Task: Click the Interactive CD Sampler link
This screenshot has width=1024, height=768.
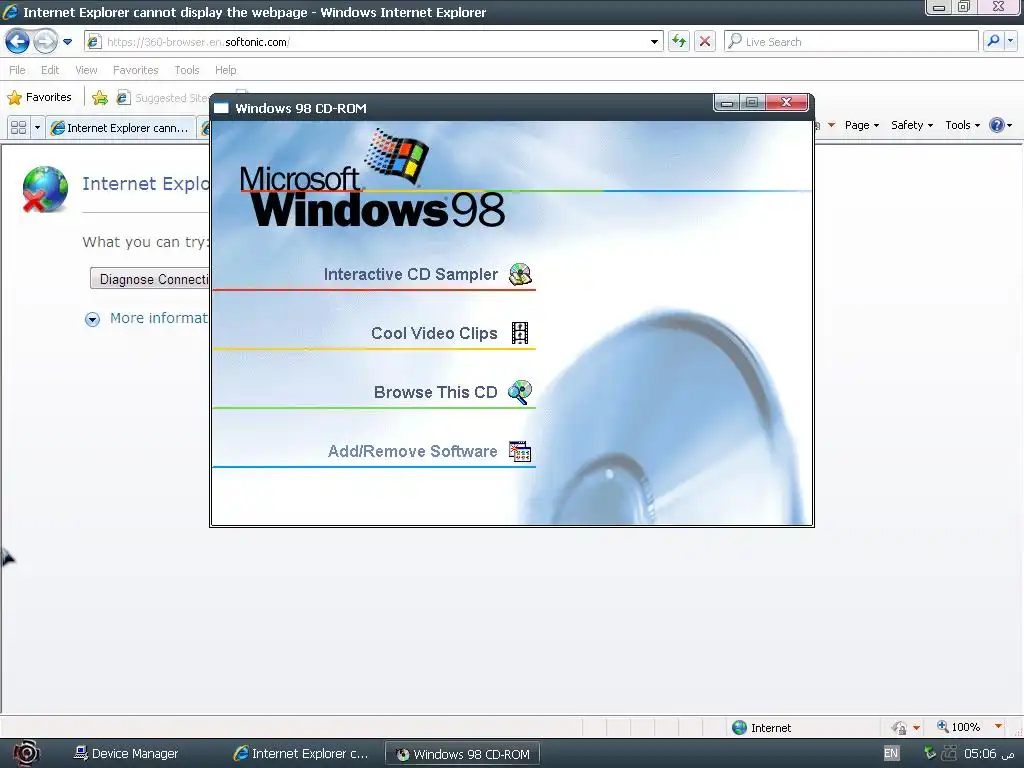Action: [410, 274]
